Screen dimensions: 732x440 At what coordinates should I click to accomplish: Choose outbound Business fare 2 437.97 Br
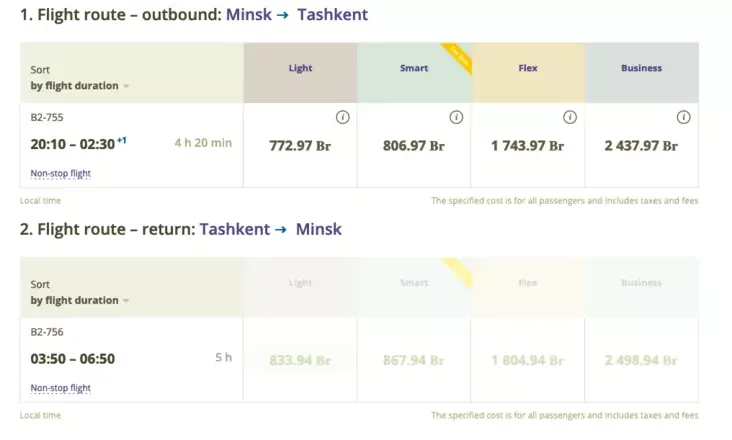(641, 146)
